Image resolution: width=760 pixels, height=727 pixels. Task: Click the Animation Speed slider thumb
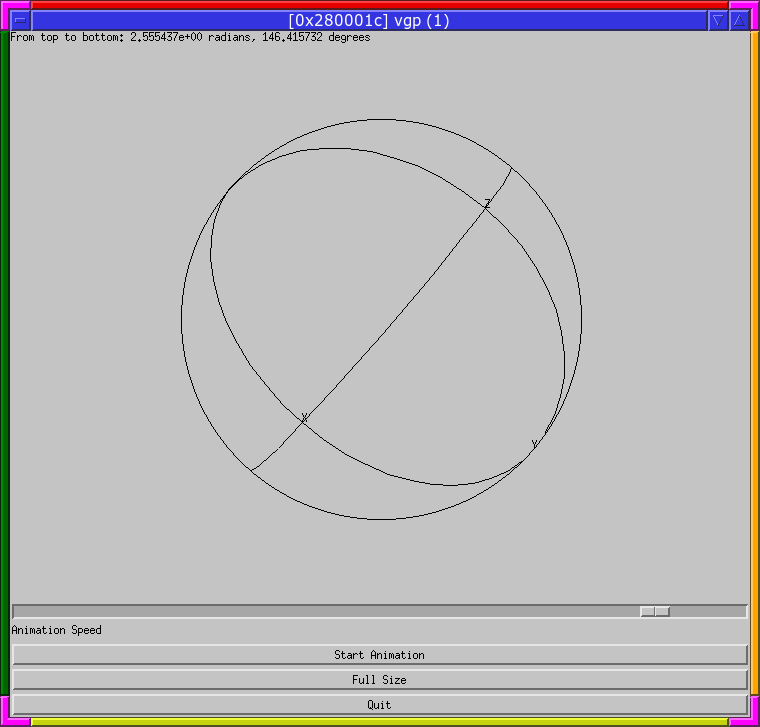pos(655,611)
